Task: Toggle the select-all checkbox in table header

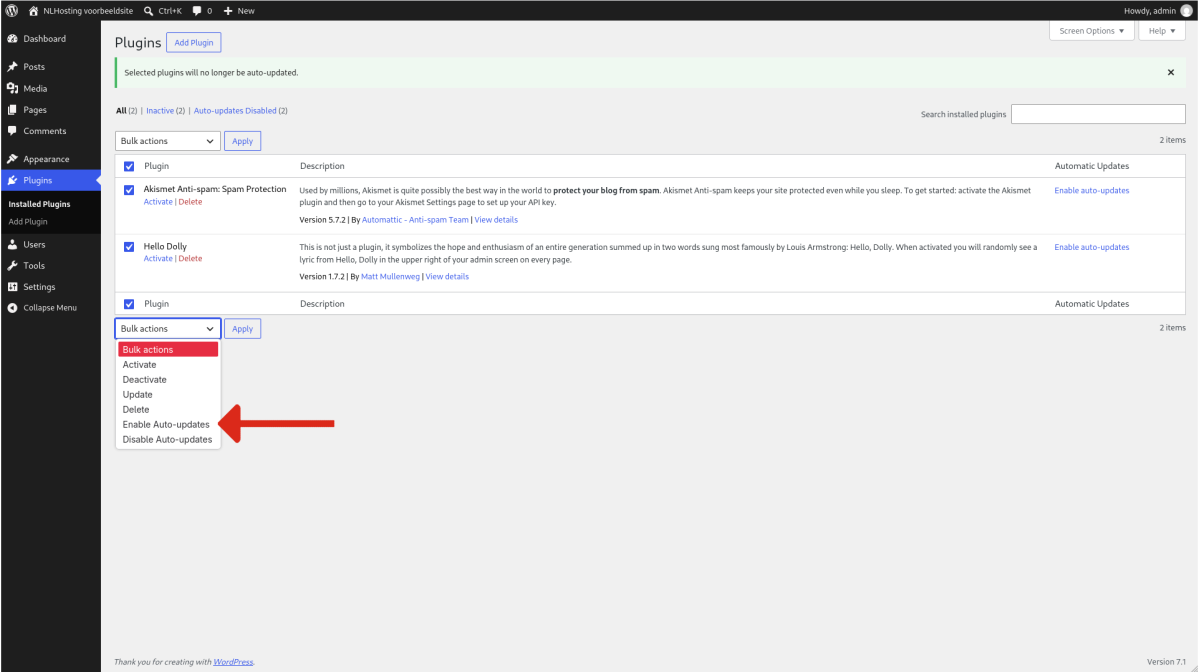Action: 129,166
